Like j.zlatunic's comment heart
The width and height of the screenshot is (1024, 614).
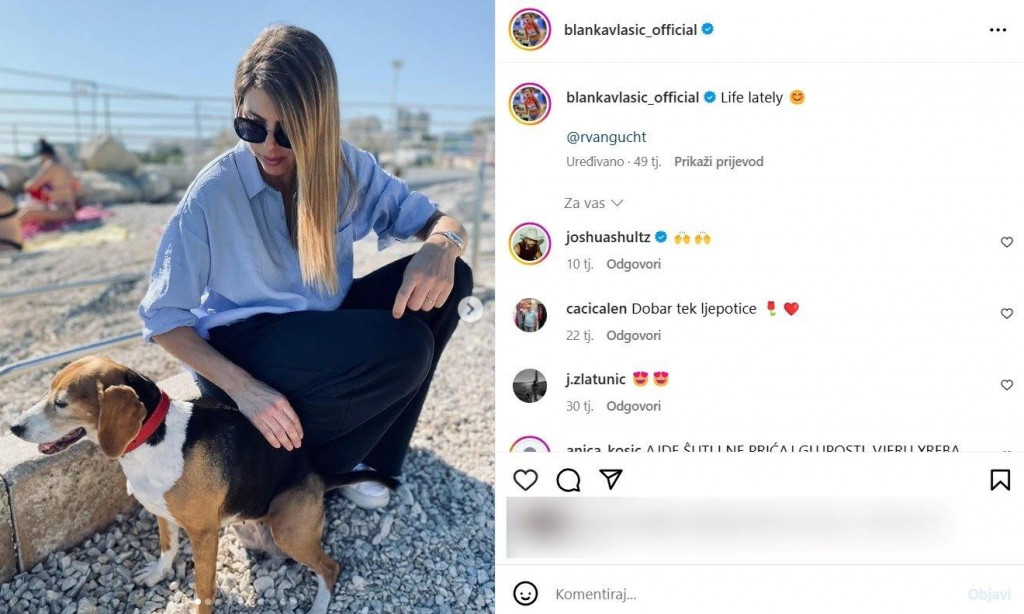point(1006,385)
